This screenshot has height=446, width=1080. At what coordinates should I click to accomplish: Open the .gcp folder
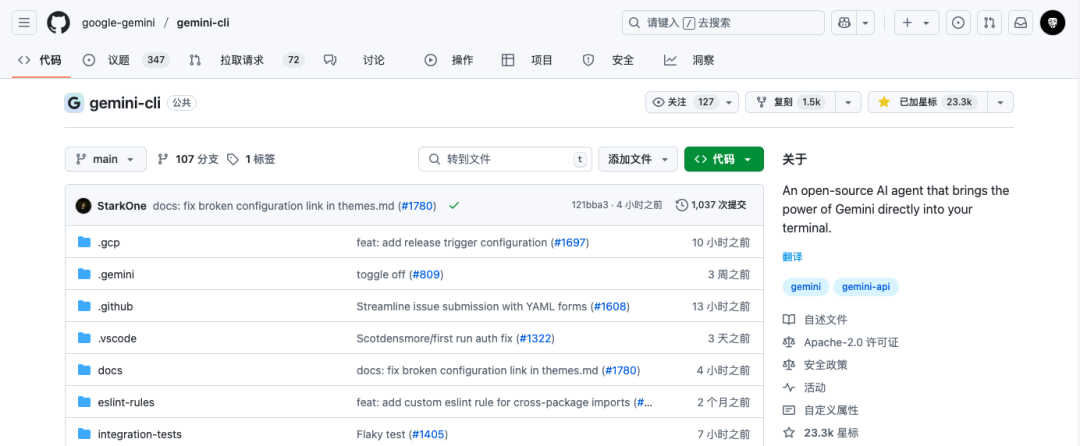[x=110, y=242]
